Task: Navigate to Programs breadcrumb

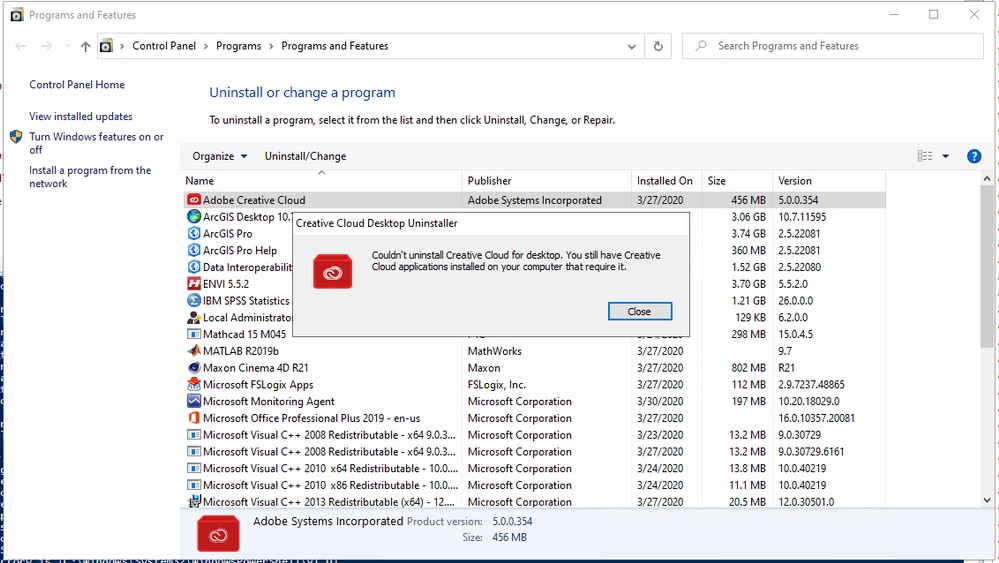Action: (x=238, y=46)
